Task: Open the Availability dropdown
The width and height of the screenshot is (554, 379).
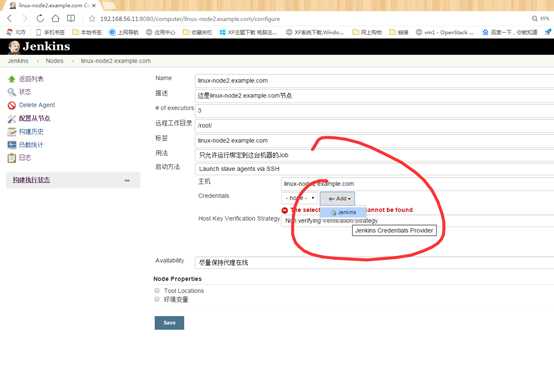Action: pyautogui.click(x=374, y=262)
